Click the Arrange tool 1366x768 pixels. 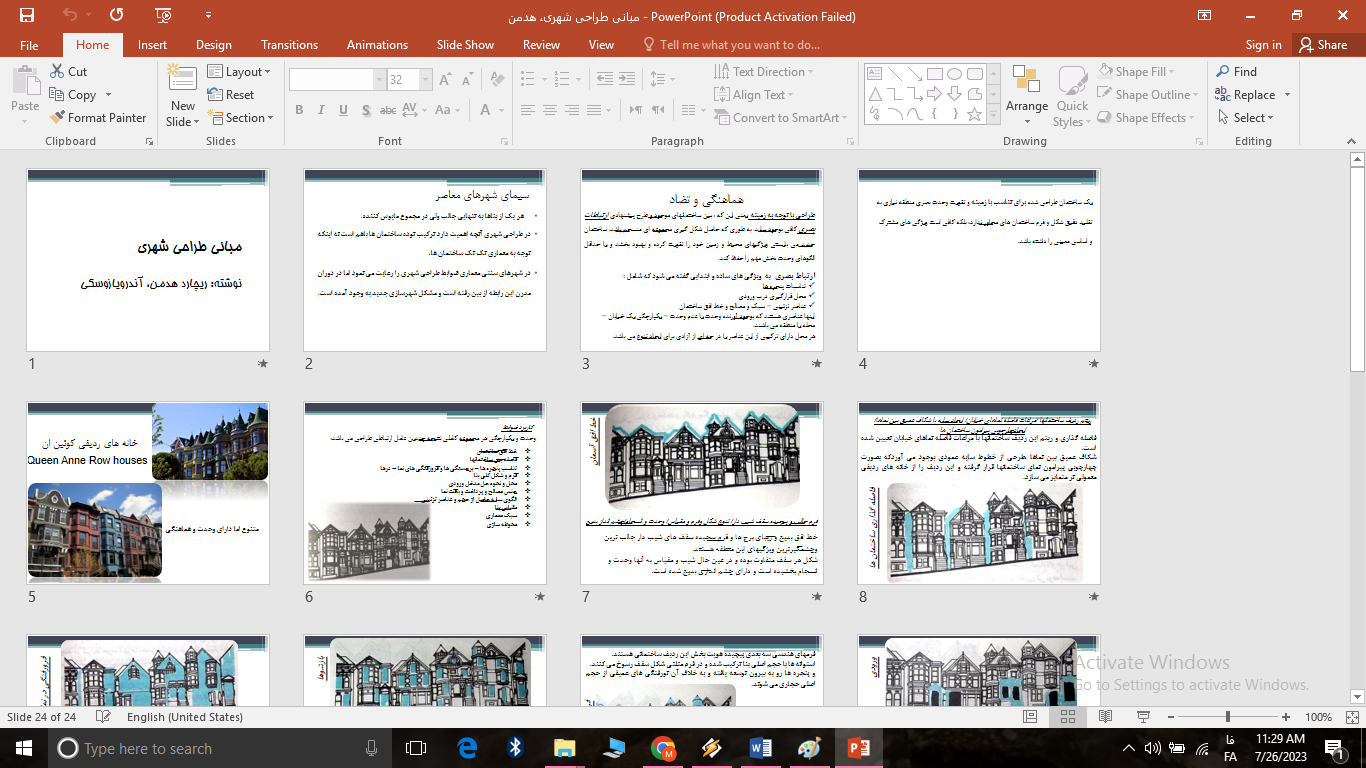[1027, 94]
